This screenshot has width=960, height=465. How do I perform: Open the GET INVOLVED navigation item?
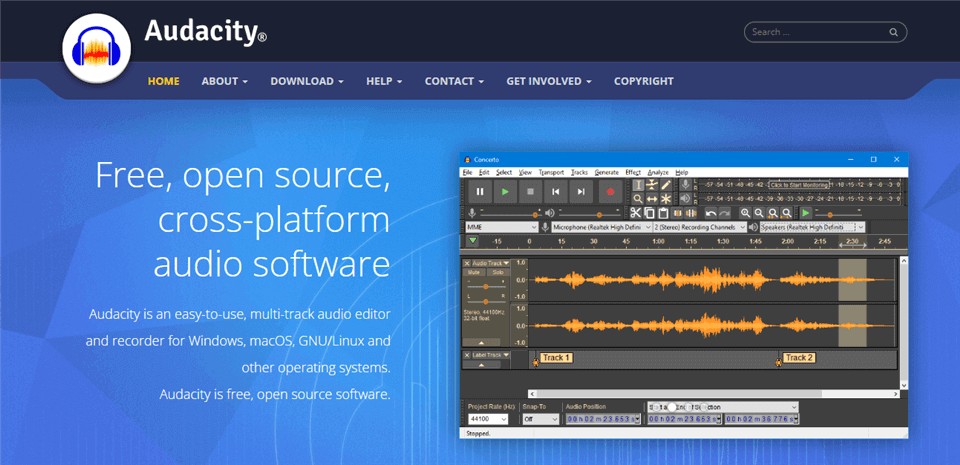[x=549, y=81]
